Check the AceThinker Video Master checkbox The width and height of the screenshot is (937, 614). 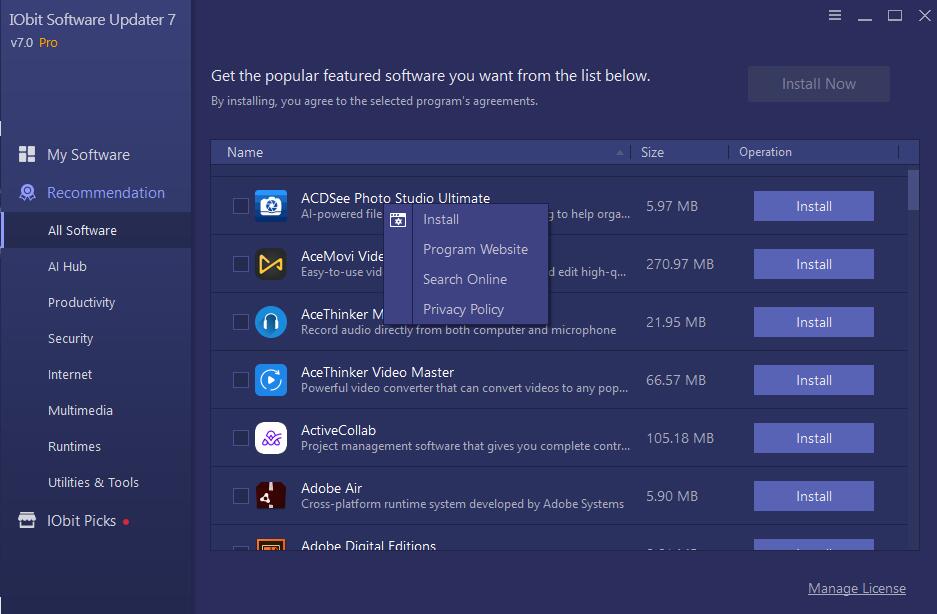click(x=241, y=380)
